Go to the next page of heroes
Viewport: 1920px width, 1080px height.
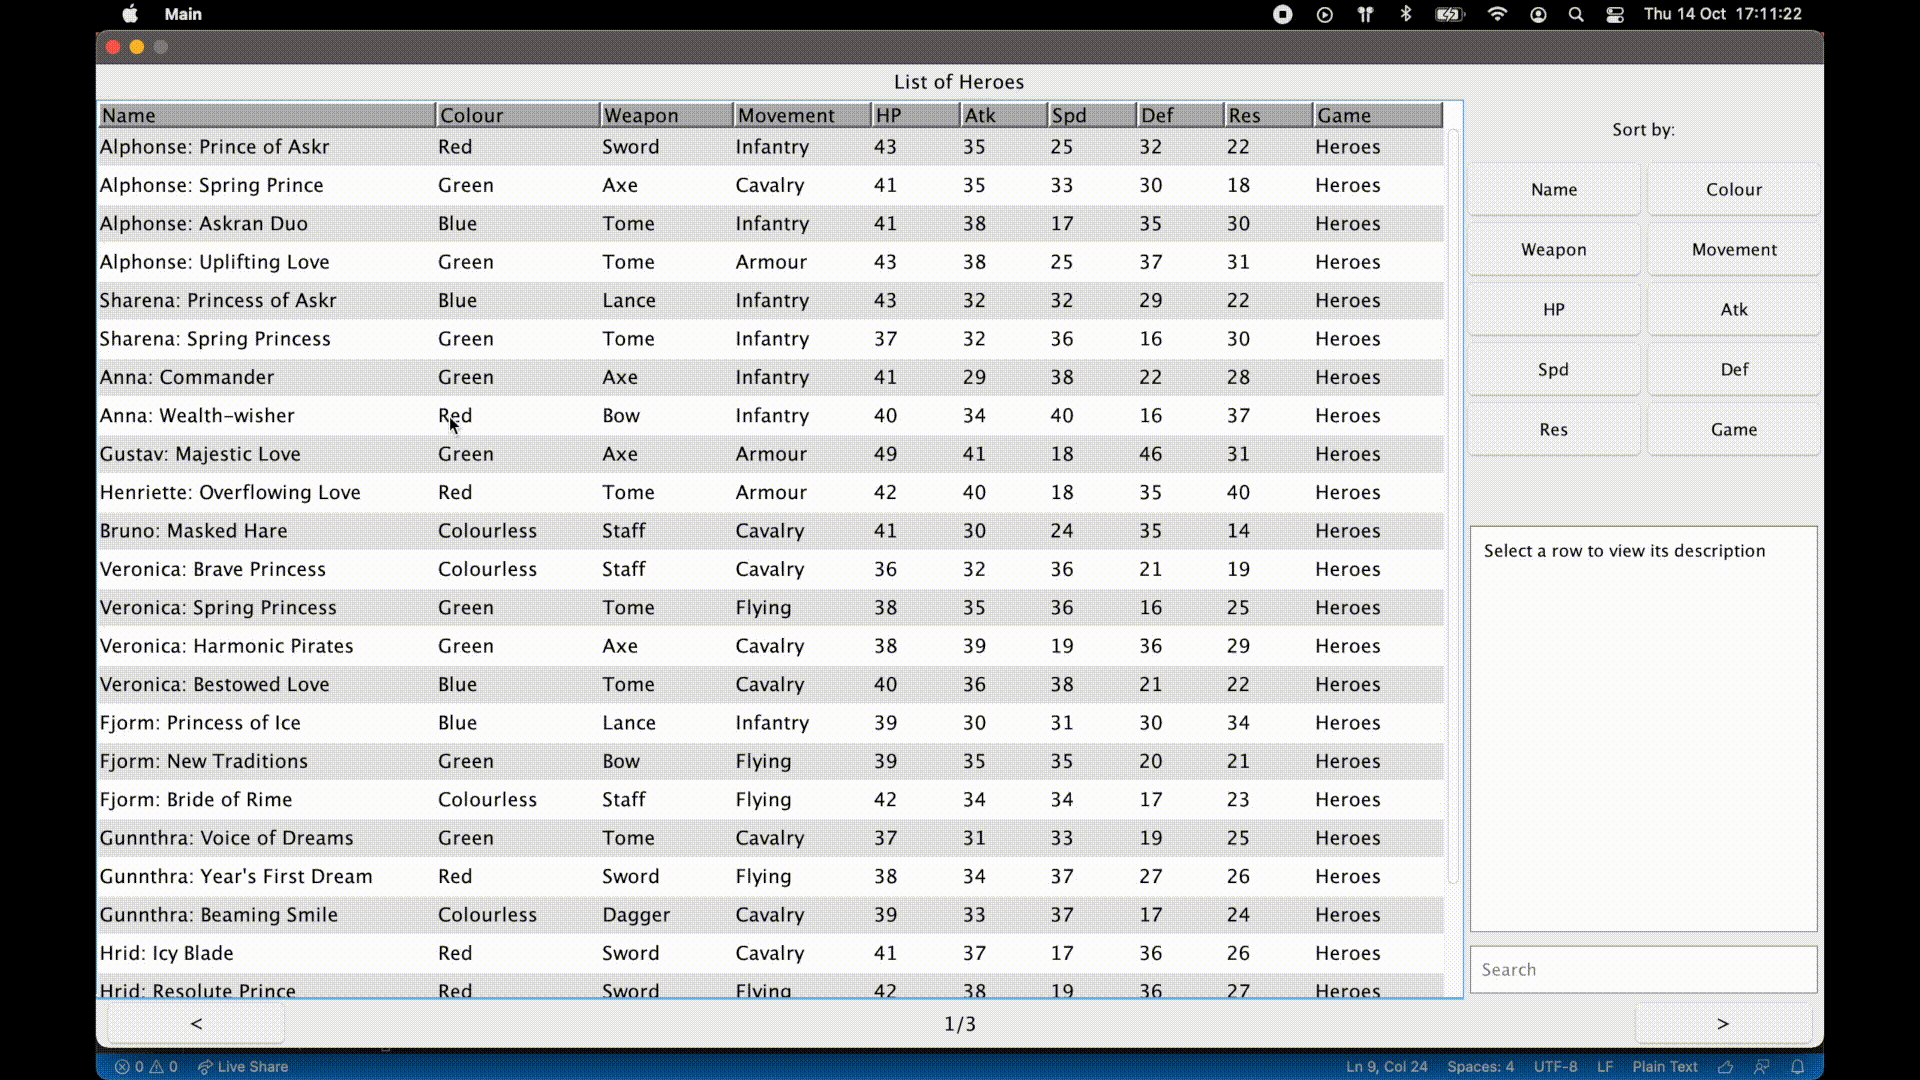point(1723,1024)
